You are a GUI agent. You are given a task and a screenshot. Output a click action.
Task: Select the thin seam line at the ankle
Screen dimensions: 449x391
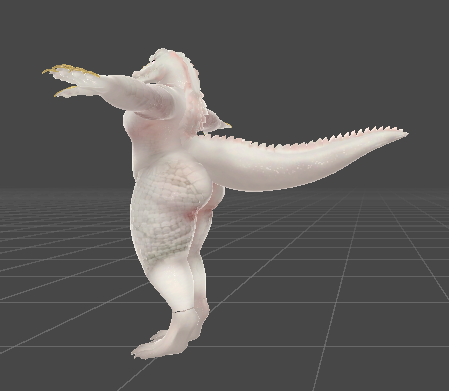pyautogui.click(x=183, y=311)
